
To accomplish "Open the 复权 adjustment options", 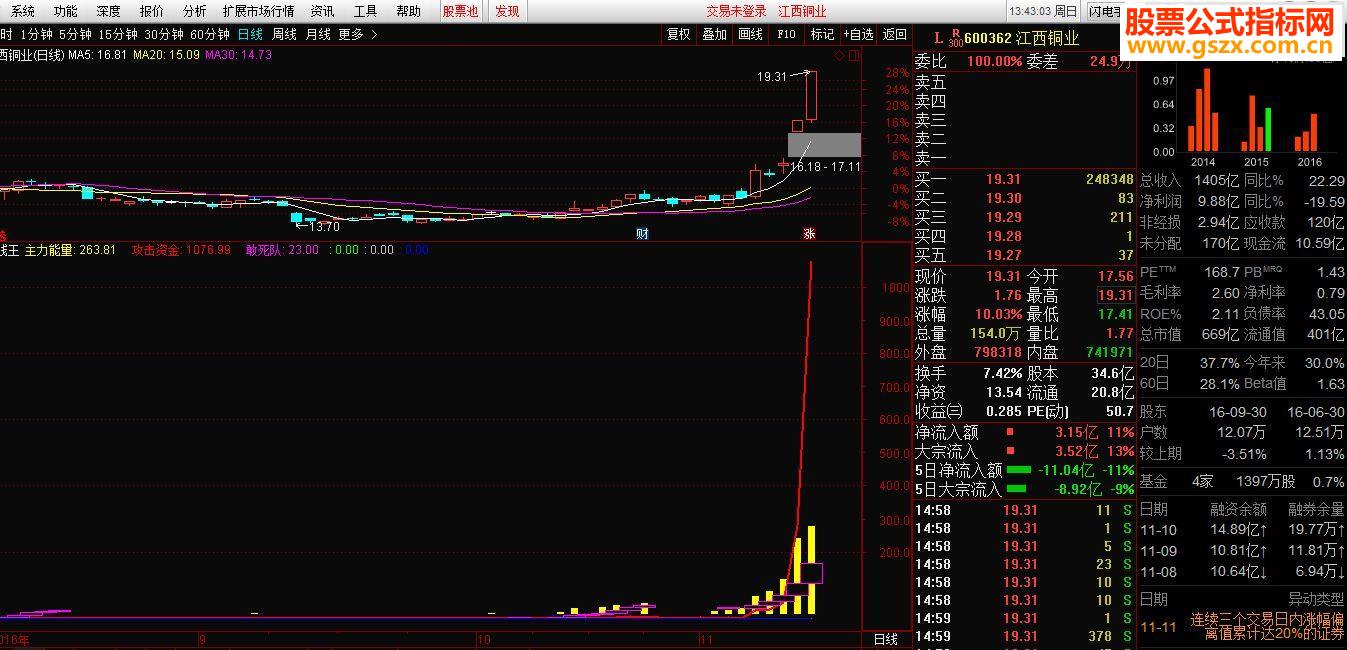I will click(678, 34).
